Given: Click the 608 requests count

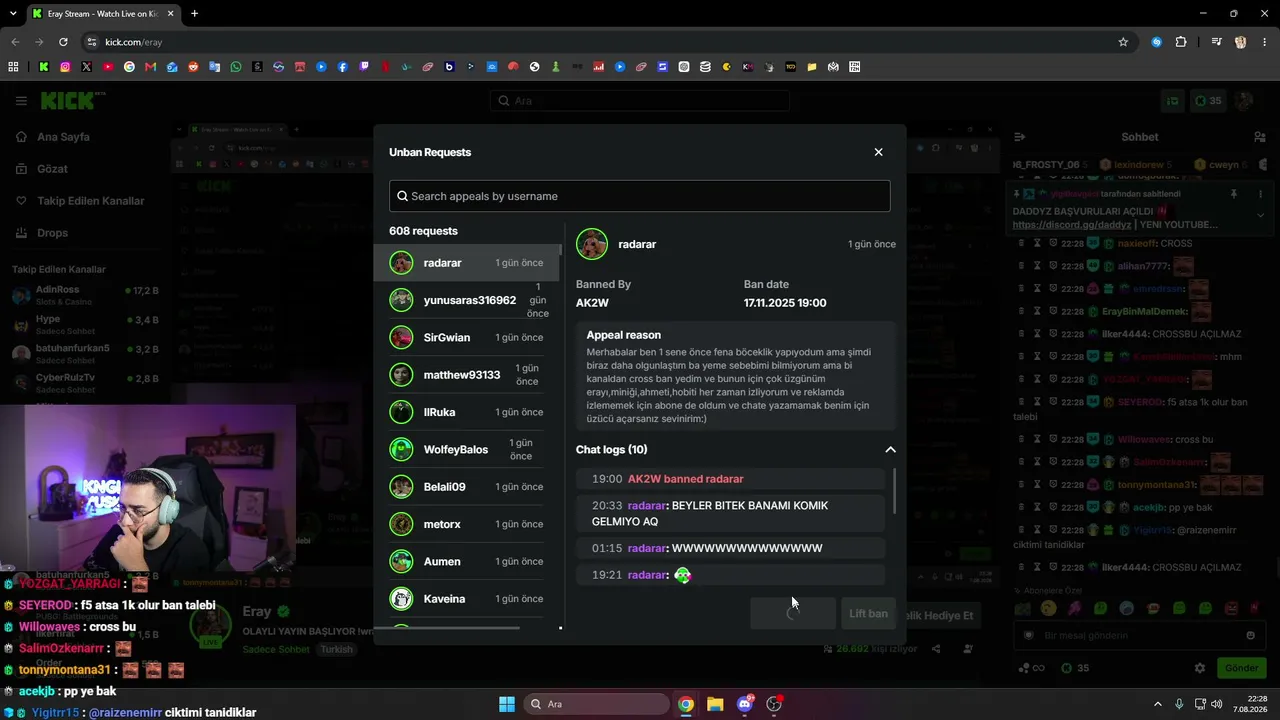Looking at the screenshot, I should [423, 231].
